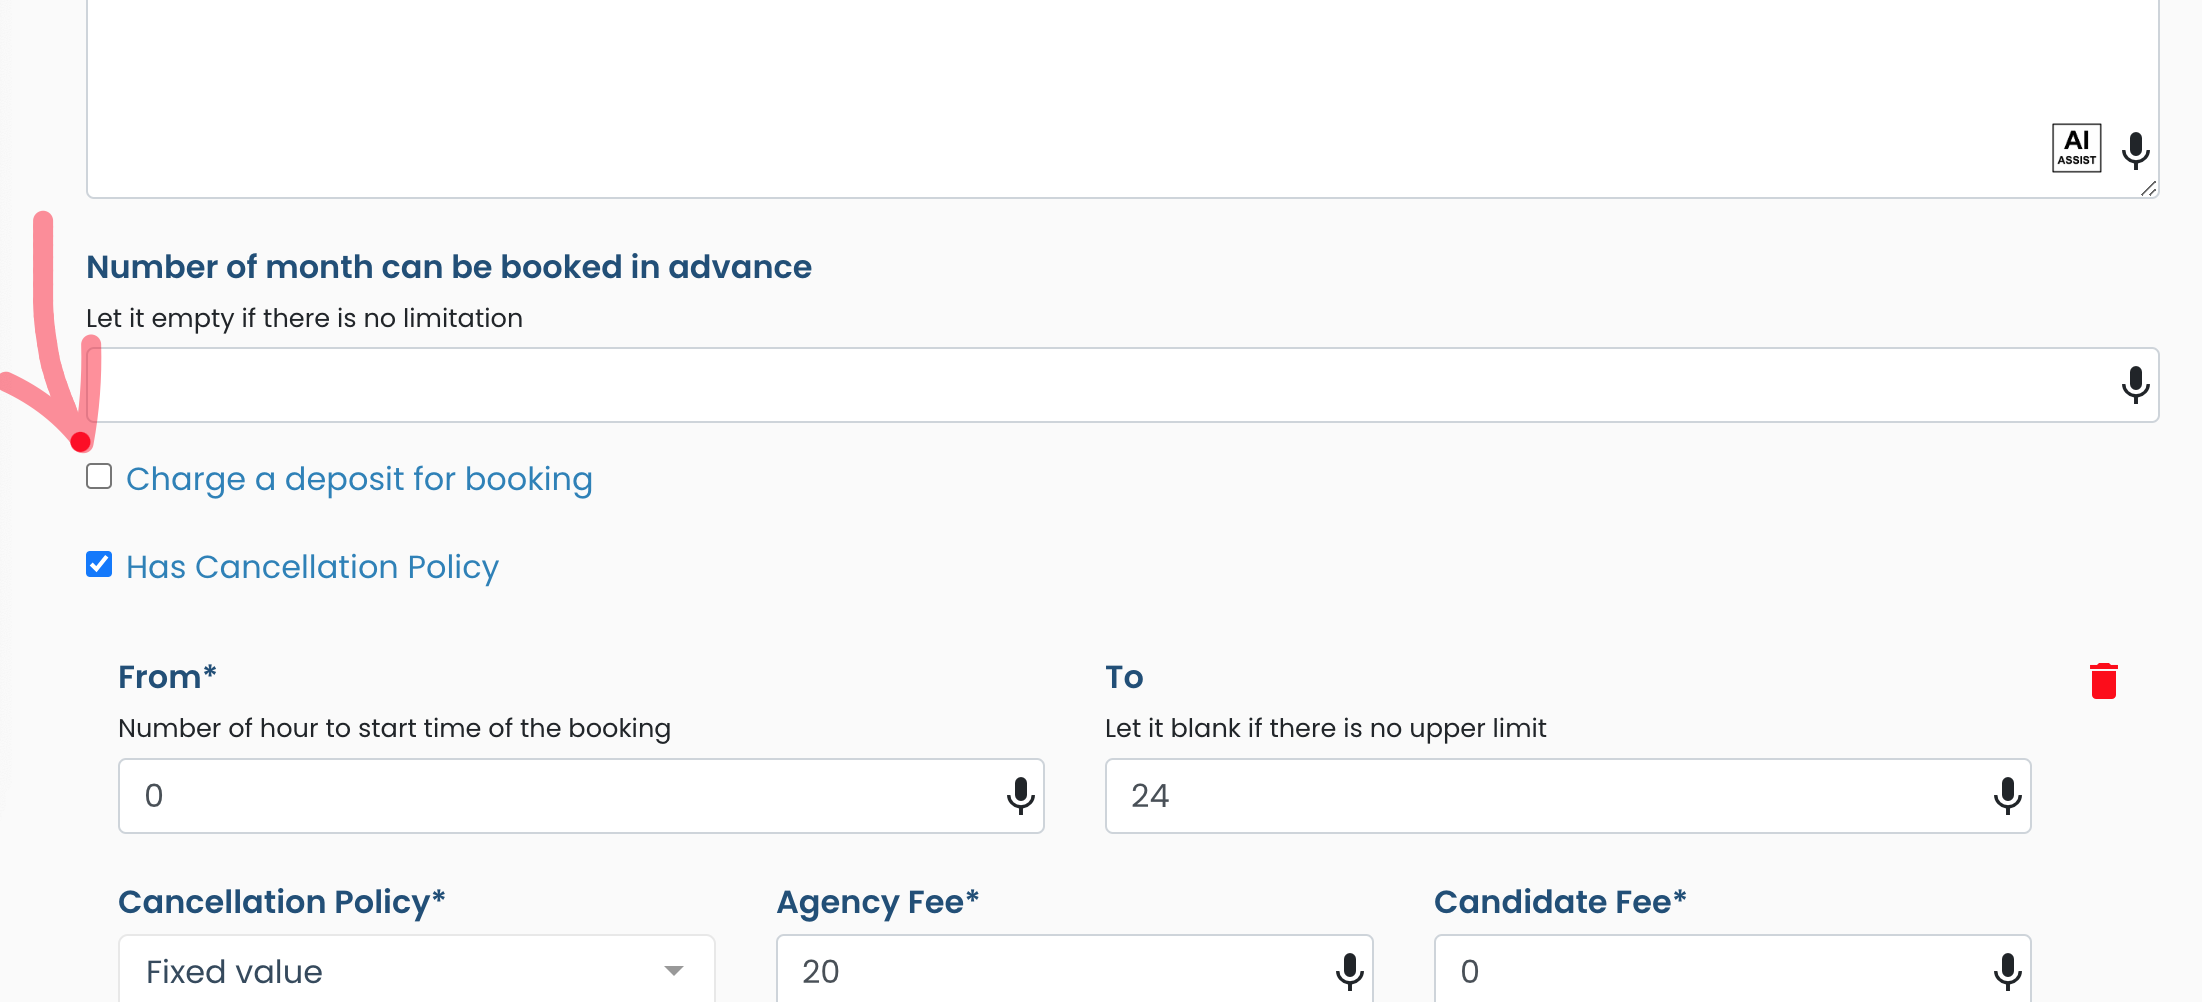Click microphone icon in Candidate Fee field
The height and width of the screenshot is (1002, 2202).
[x=2007, y=971]
